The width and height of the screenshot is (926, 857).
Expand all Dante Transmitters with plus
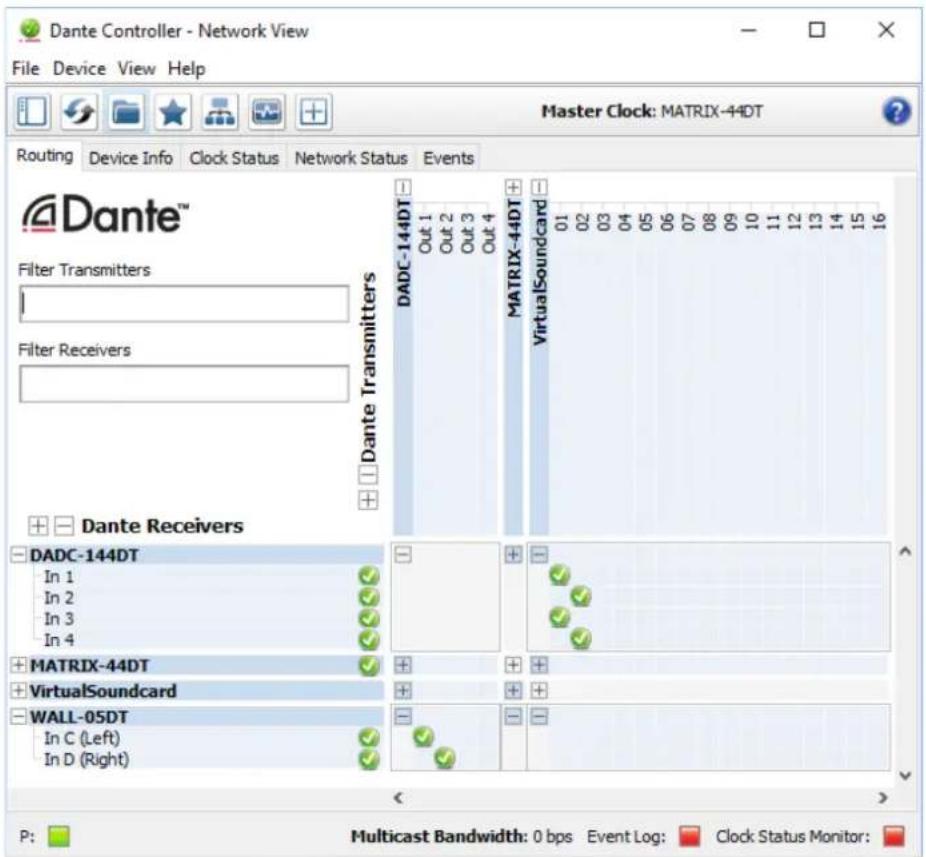point(368,500)
